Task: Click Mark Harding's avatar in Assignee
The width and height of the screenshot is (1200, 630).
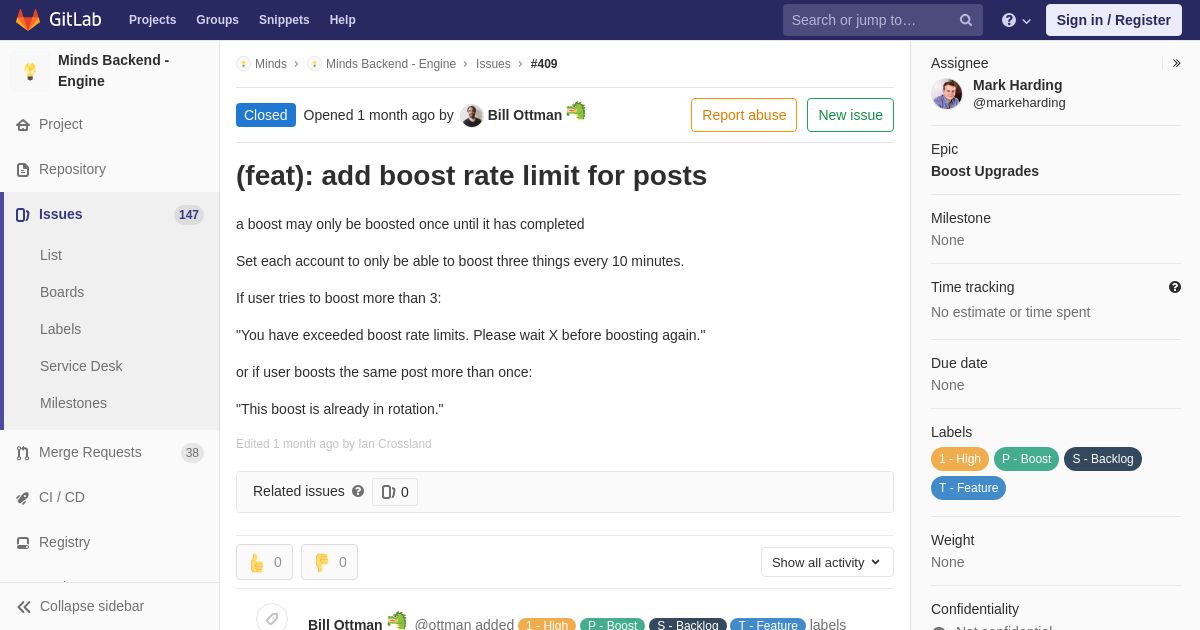Action: [x=947, y=94]
